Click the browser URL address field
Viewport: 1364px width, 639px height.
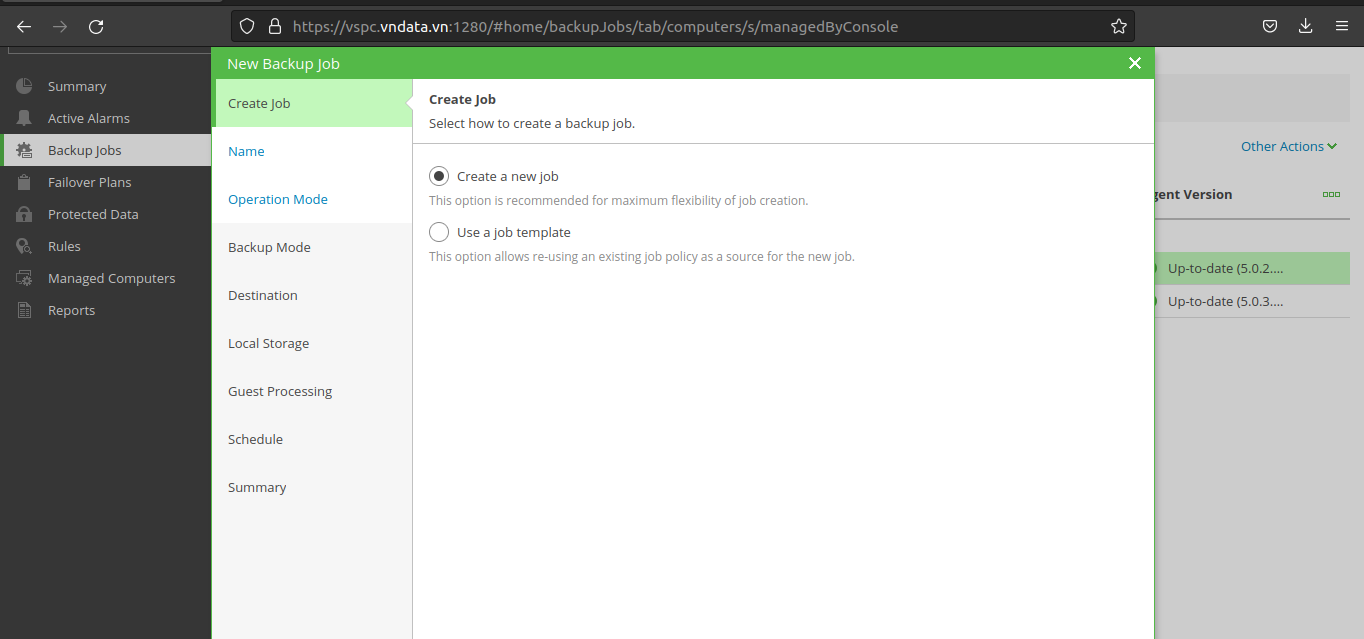[x=680, y=27]
